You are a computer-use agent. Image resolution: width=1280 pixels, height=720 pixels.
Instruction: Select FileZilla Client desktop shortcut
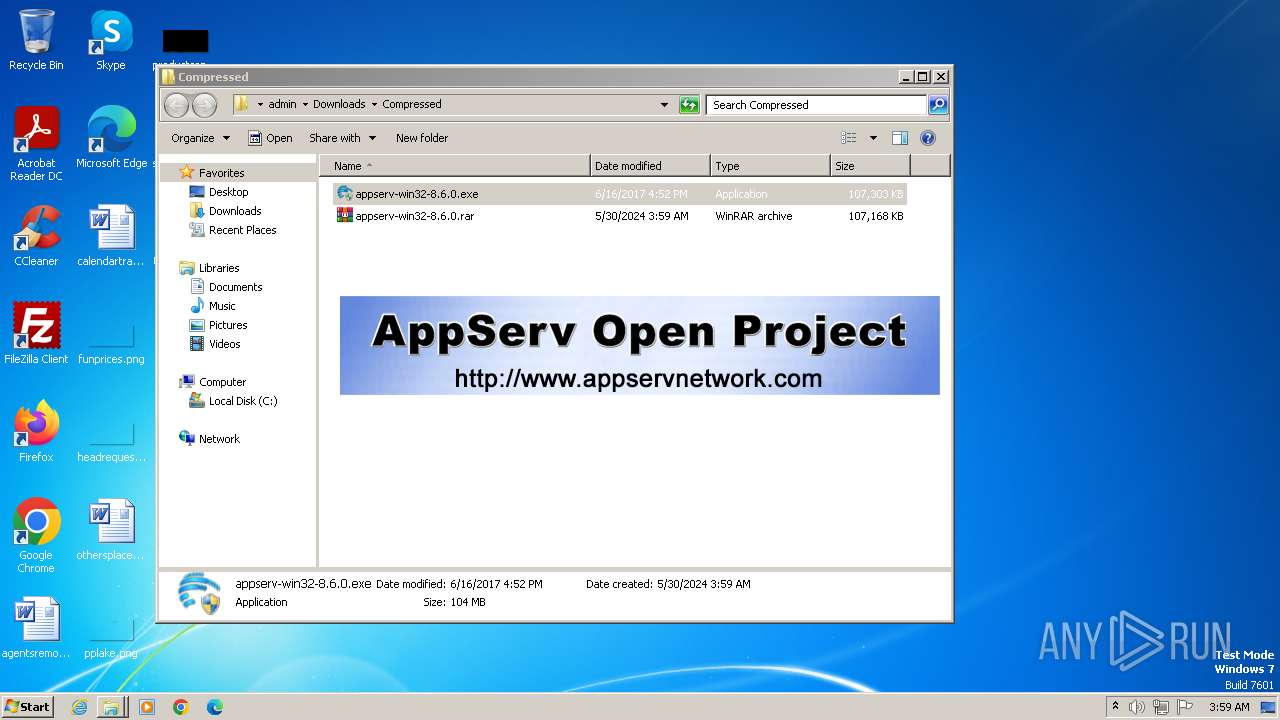click(x=36, y=334)
